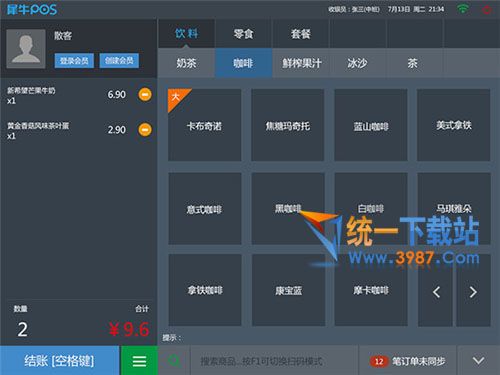Go to next product page arrow
The image size is (500, 375).
click(473, 291)
